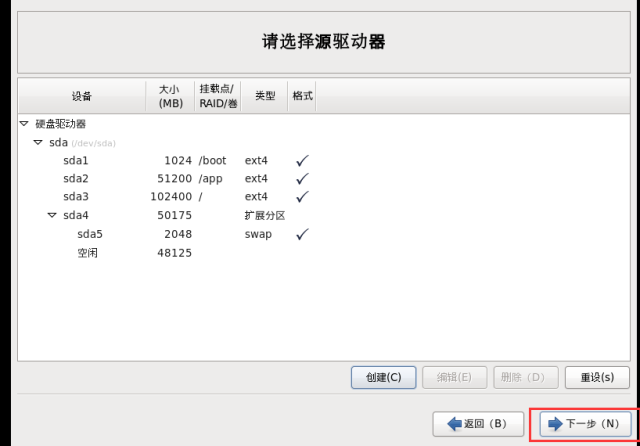
Task: Click the swap type cell
Action: 258,234
